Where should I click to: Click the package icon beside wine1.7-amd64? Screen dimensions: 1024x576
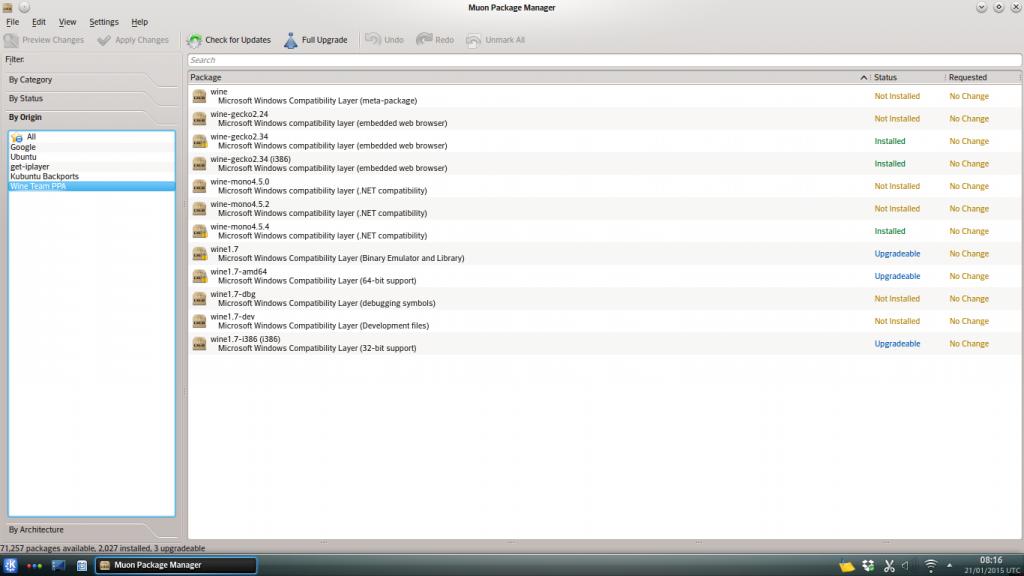(x=199, y=276)
